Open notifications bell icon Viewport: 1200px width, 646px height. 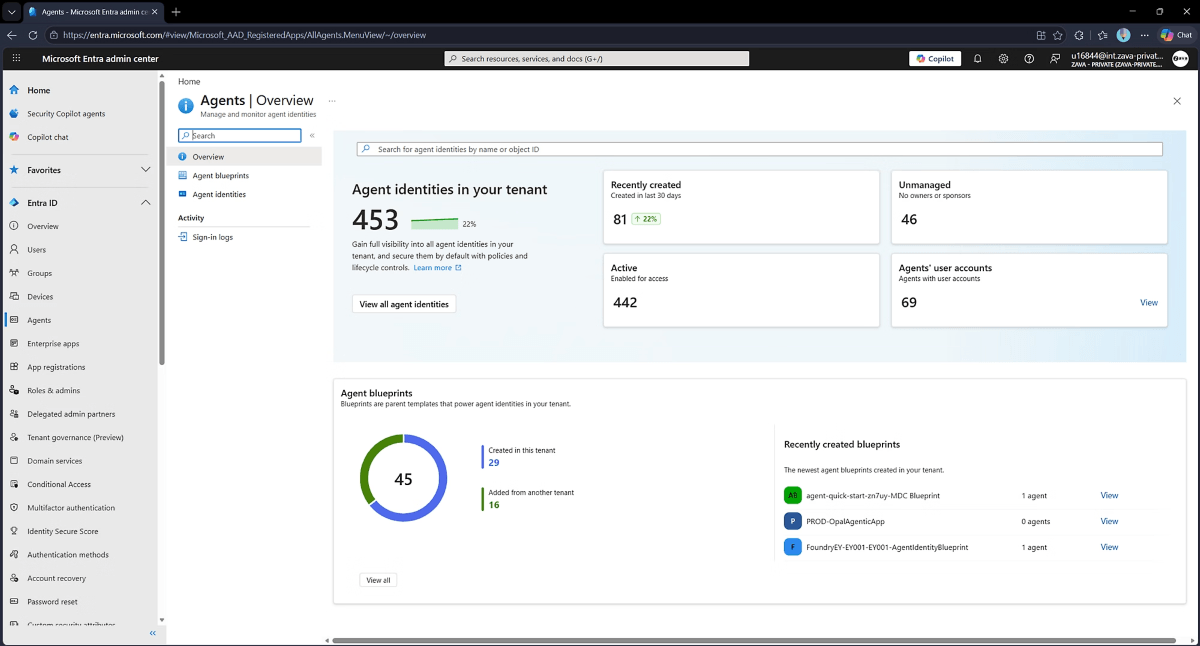pos(977,59)
